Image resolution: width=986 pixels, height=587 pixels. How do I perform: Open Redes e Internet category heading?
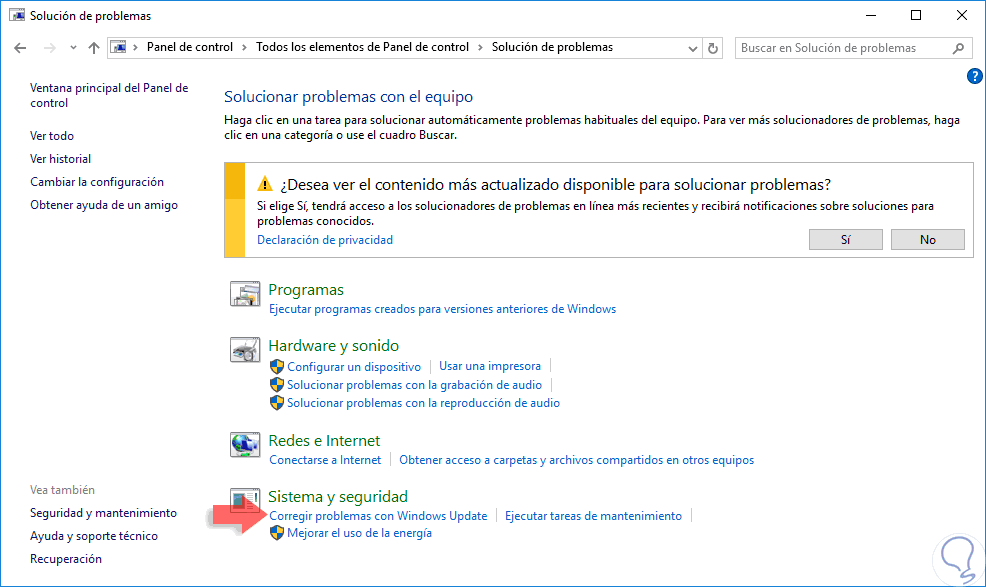click(x=324, y=440)
